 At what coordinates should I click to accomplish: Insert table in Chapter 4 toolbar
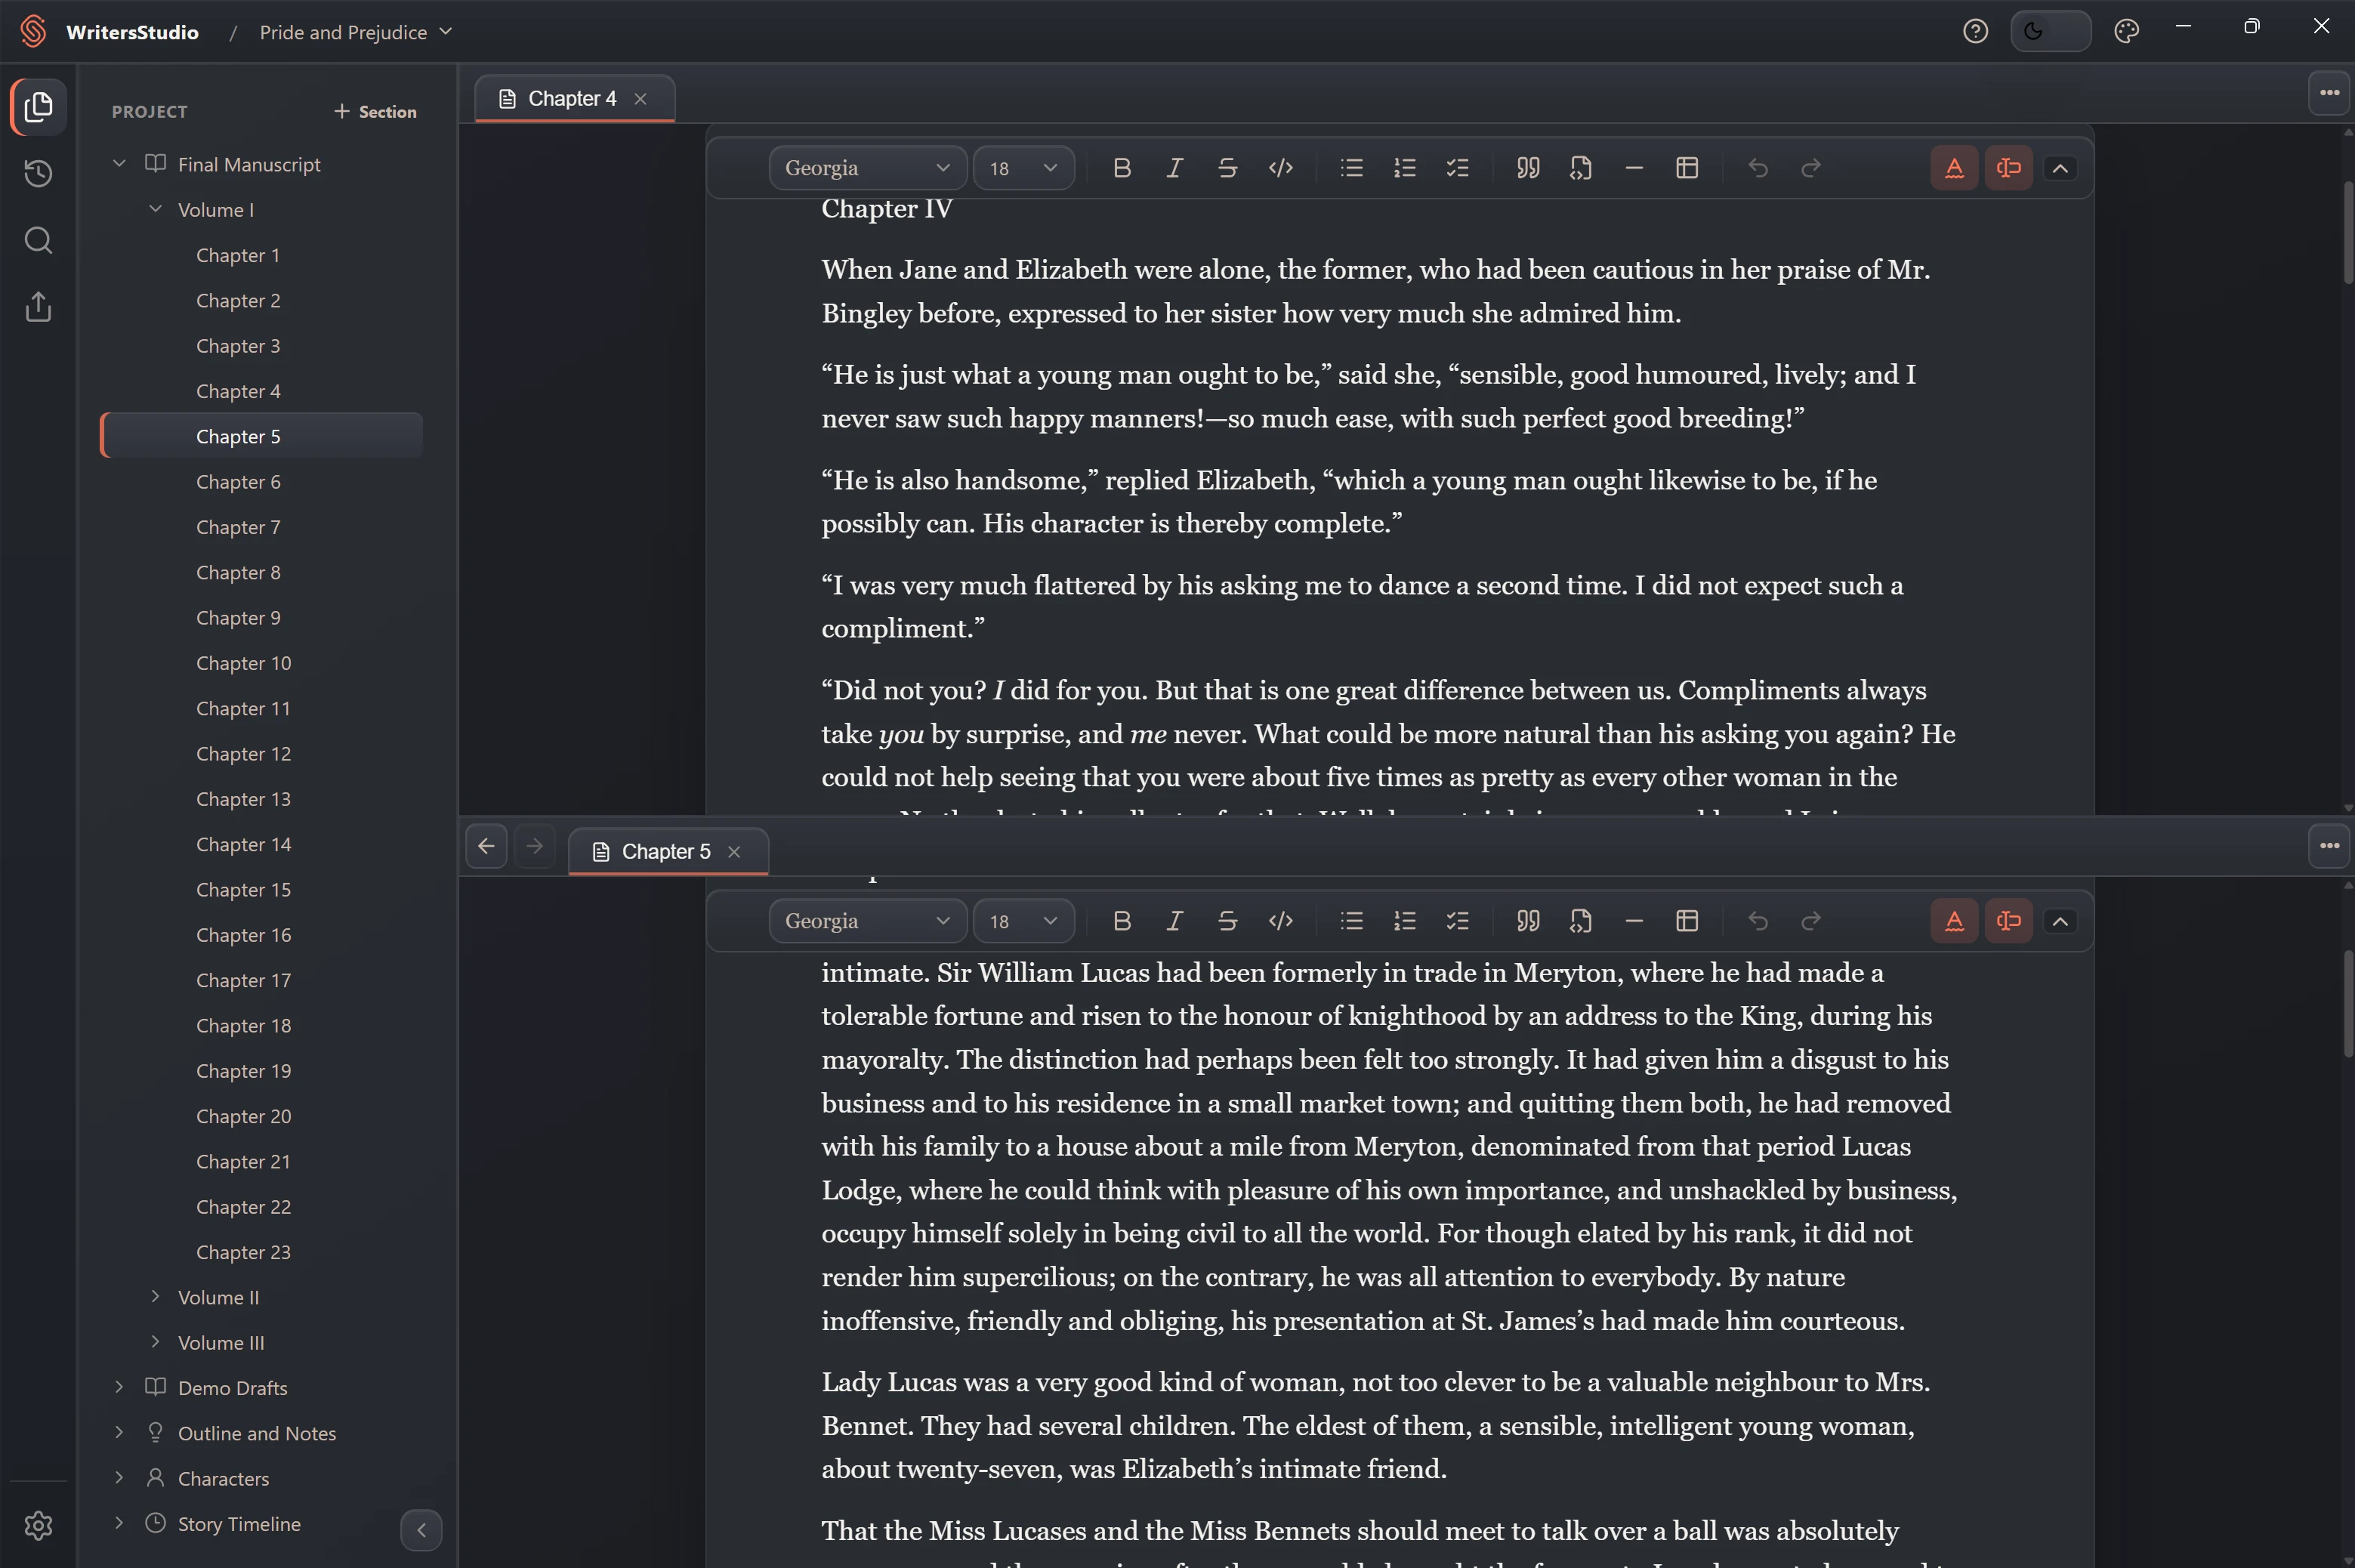pos(1686,168)
